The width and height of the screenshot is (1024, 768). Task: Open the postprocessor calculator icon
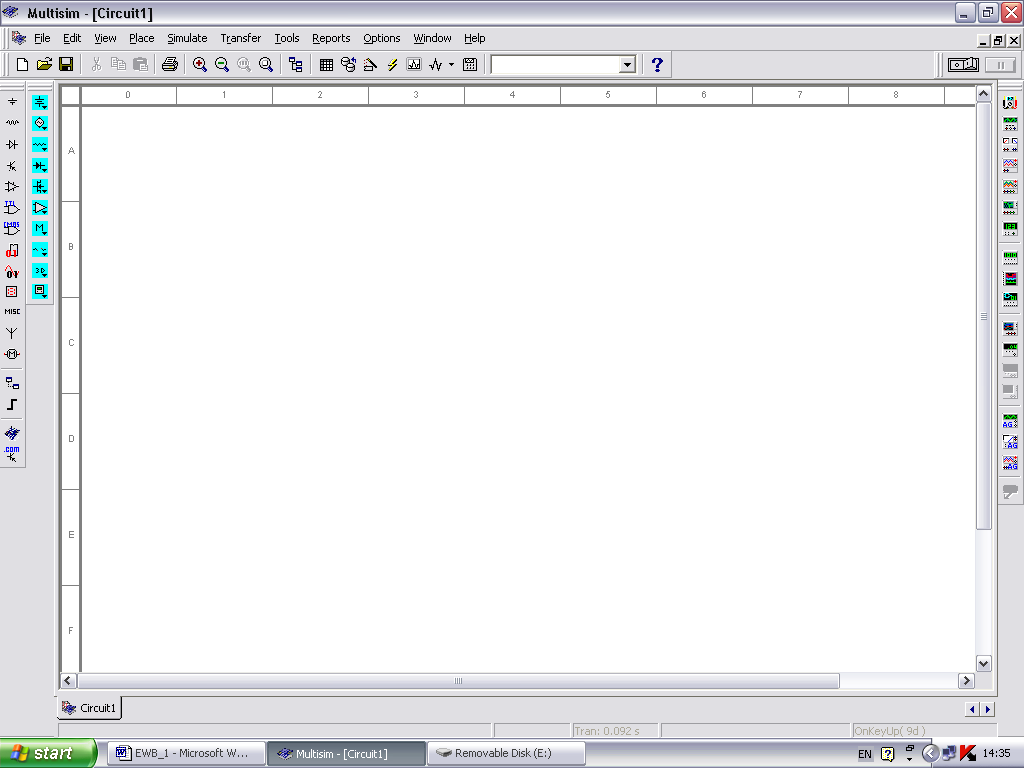point(470,64)
